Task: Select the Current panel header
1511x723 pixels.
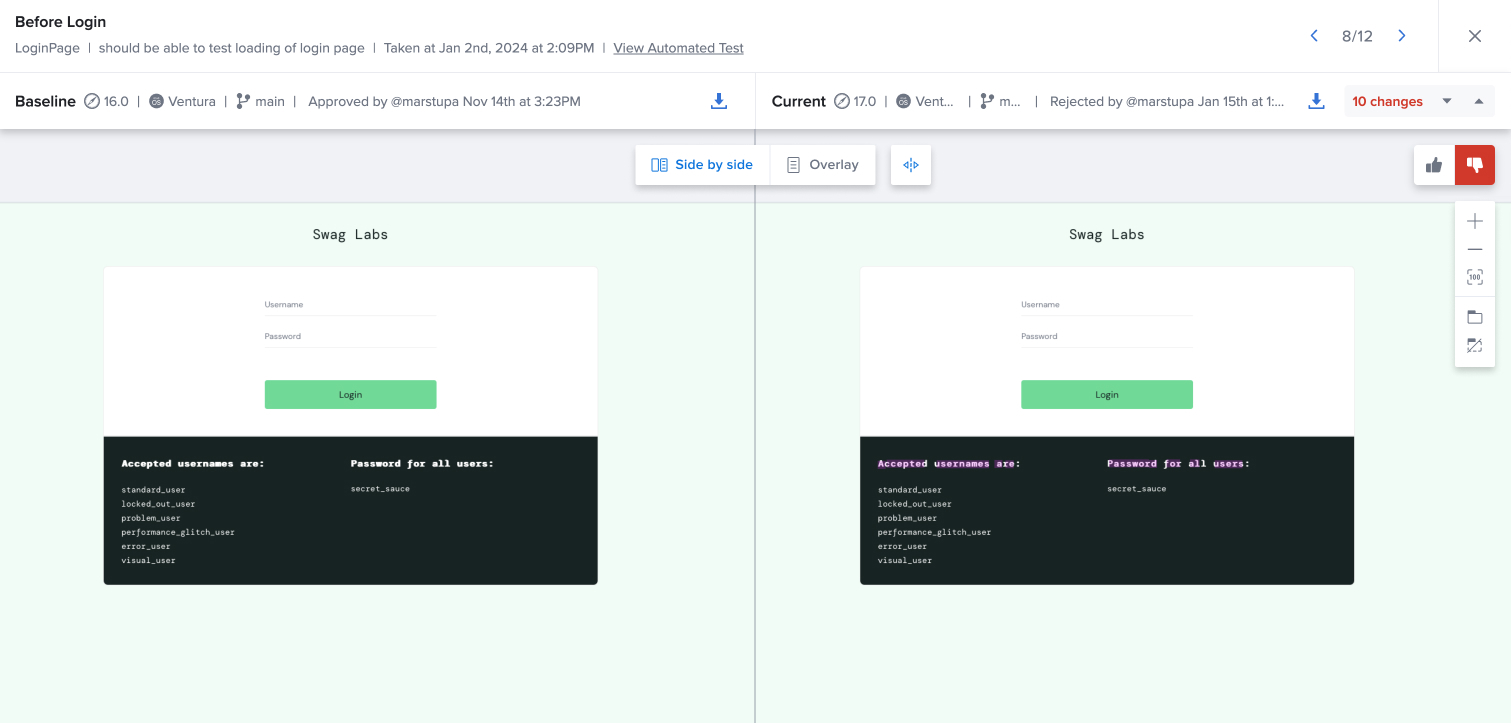Action: pyautogui.click(x=798, y=100)
